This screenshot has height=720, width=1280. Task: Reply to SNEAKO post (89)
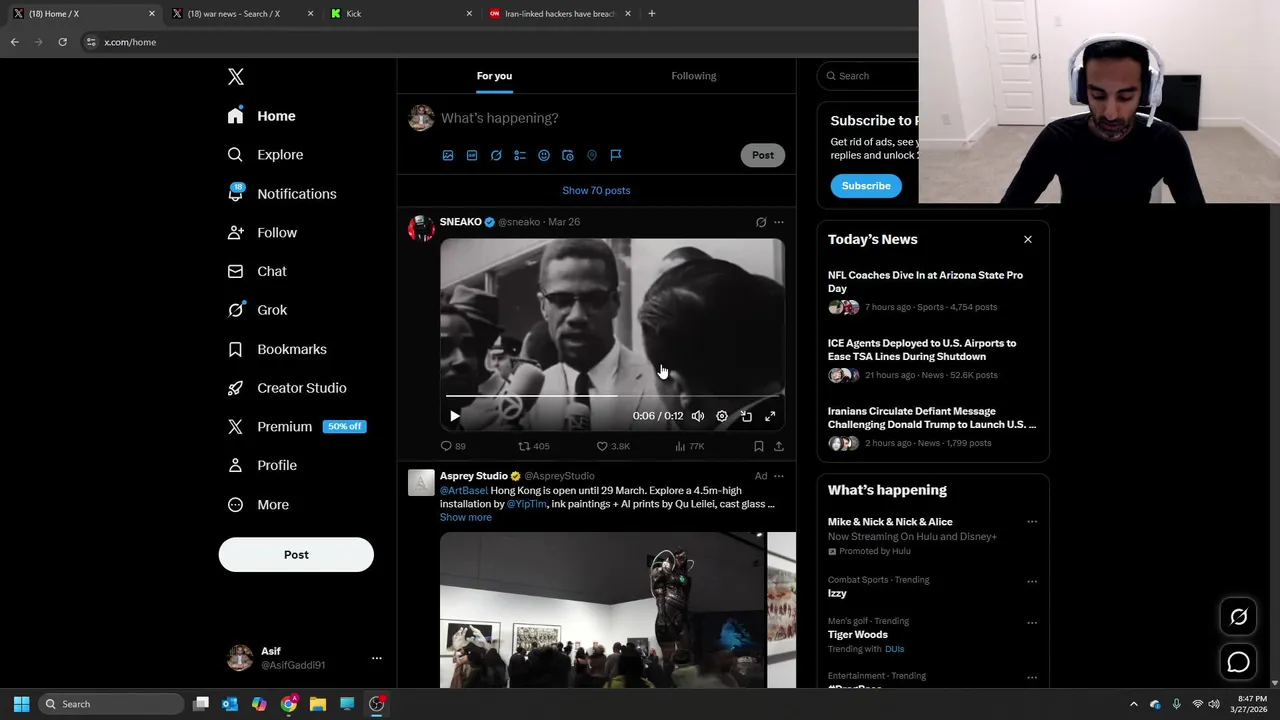pos(453,446)
